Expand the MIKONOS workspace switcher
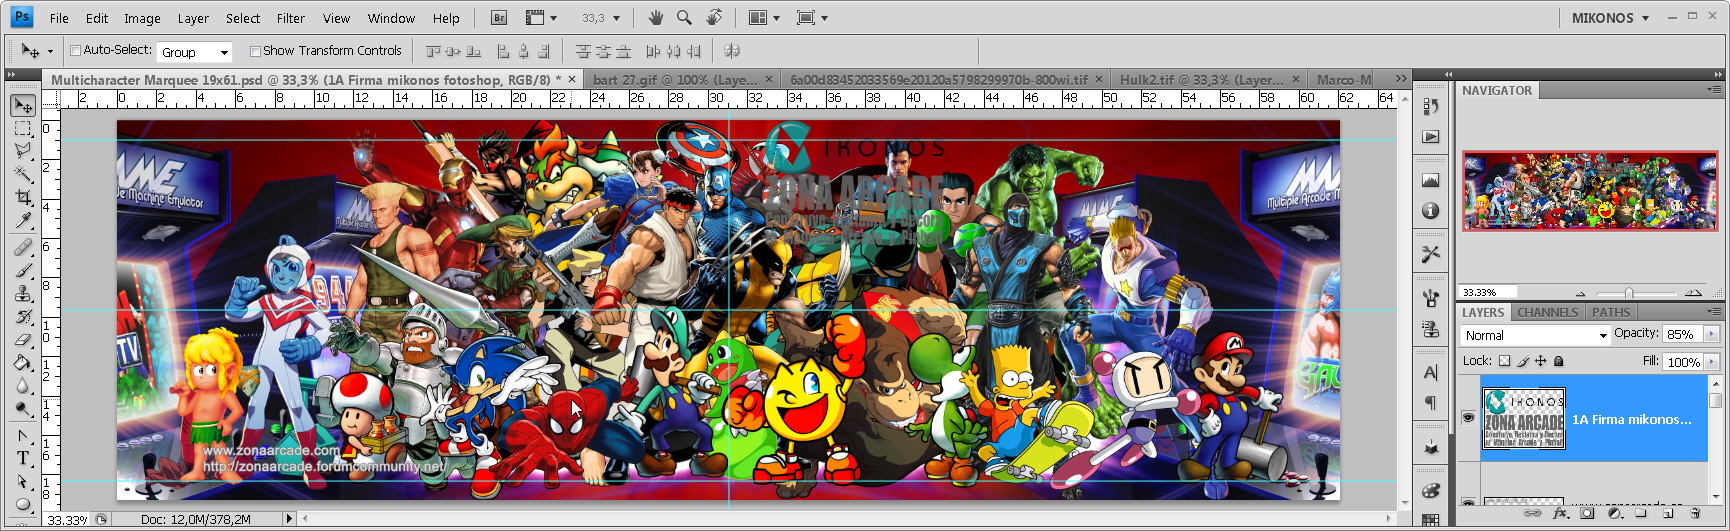The width and height of the screenshot is (1730, 531). pyautogui.click(x=1610, y=18)
